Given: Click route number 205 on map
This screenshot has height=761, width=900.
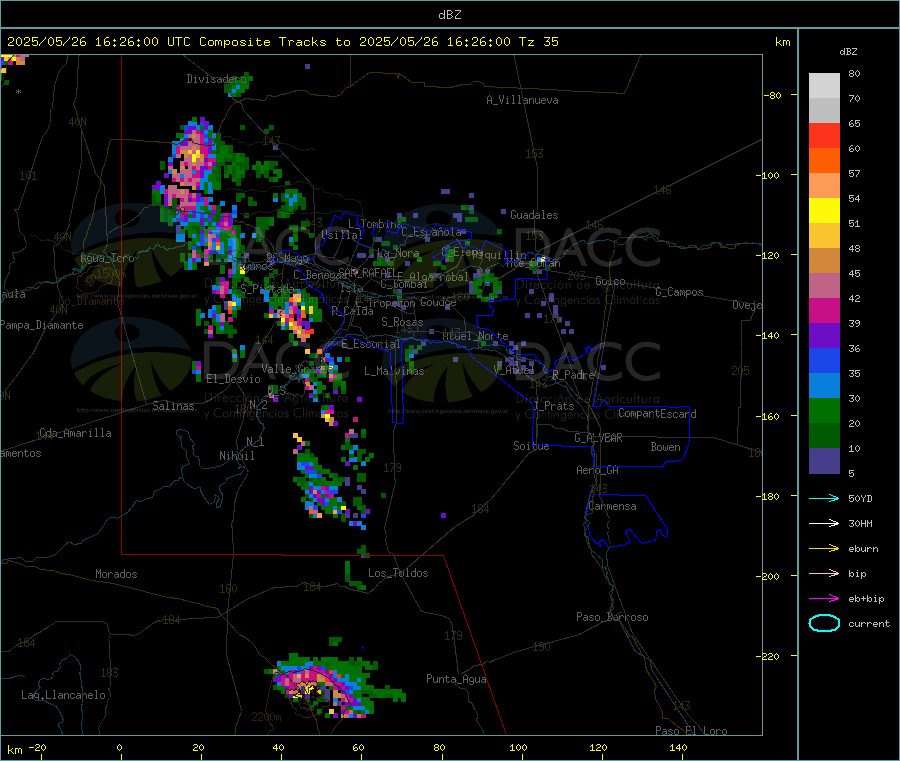Looking at the screenshot, I should [740, 371].
